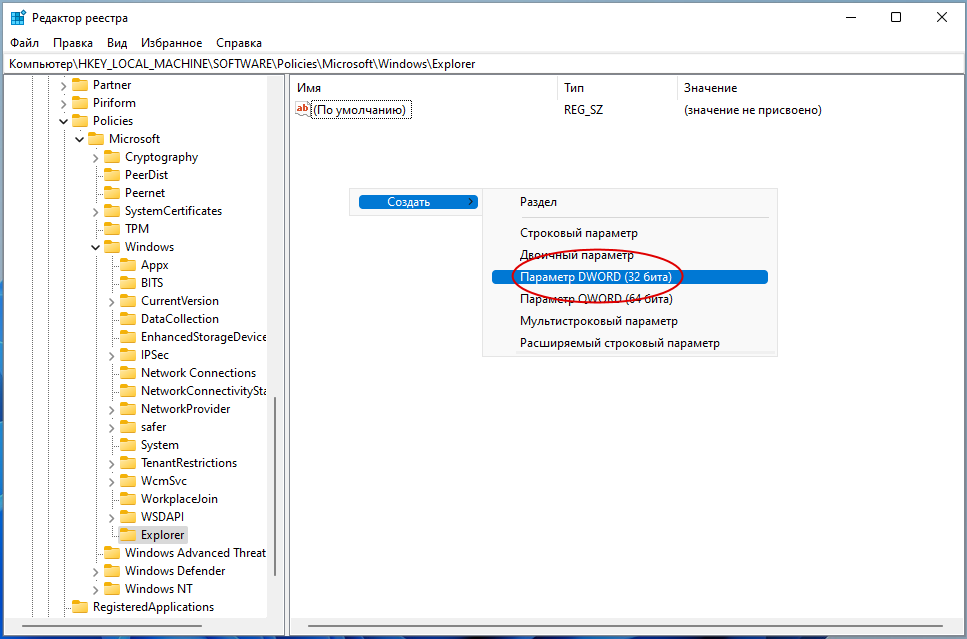The height and width of the screenshot is (639, 967).
Task: Collapse the Microsoft key
Action: pyautogui.click(x=80, y=139)
